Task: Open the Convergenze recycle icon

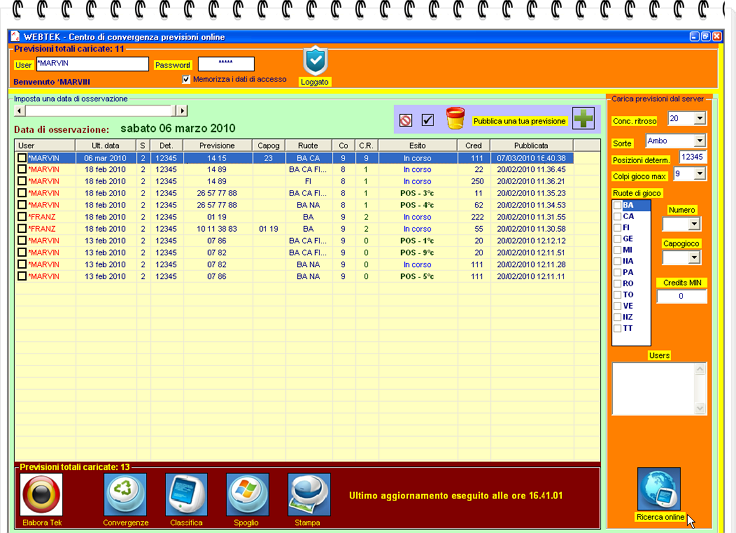Action: tap(125, 495)
